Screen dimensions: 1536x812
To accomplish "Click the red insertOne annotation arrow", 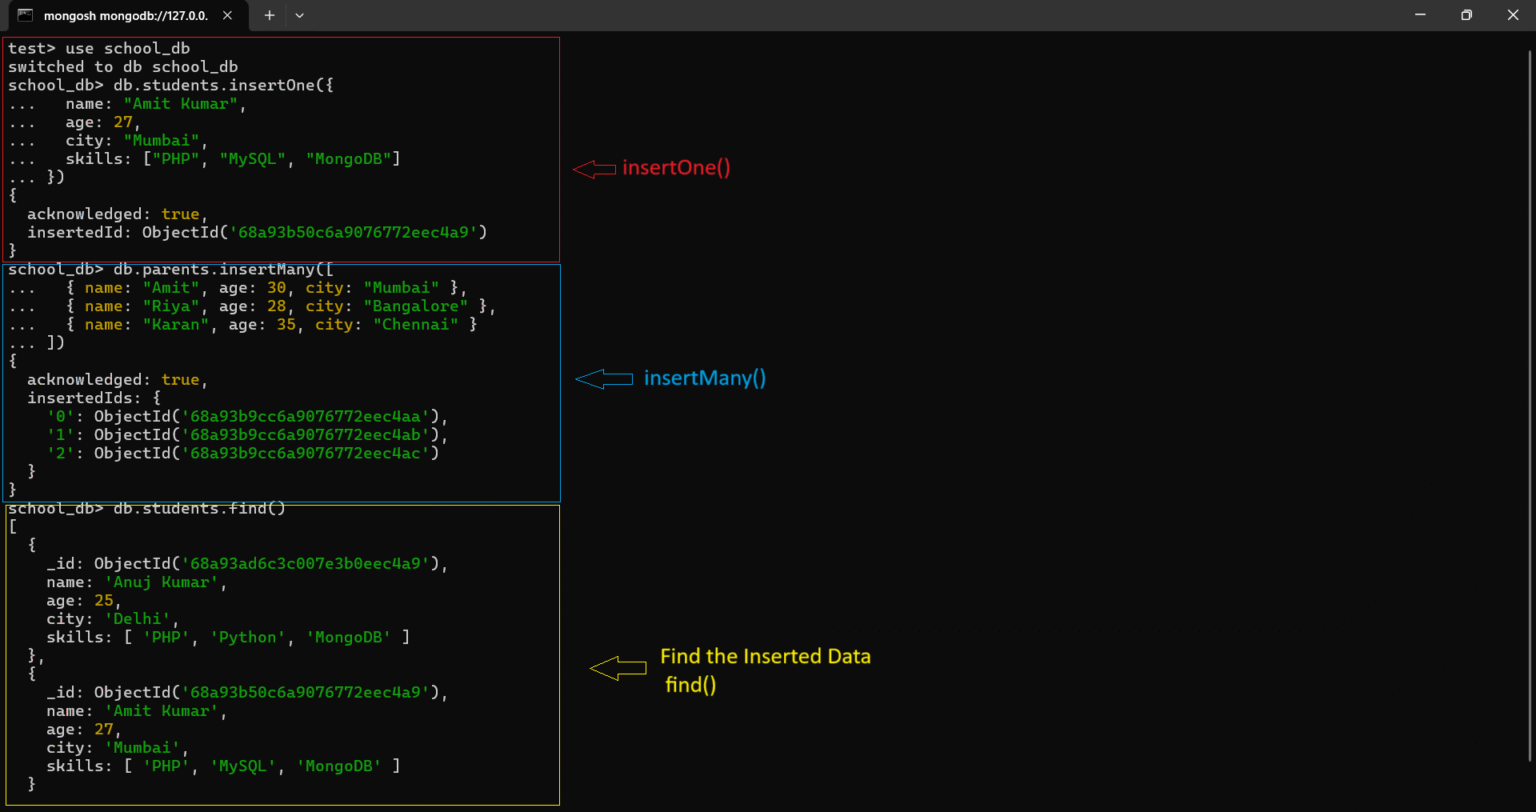I will click(x=594, y=169).
